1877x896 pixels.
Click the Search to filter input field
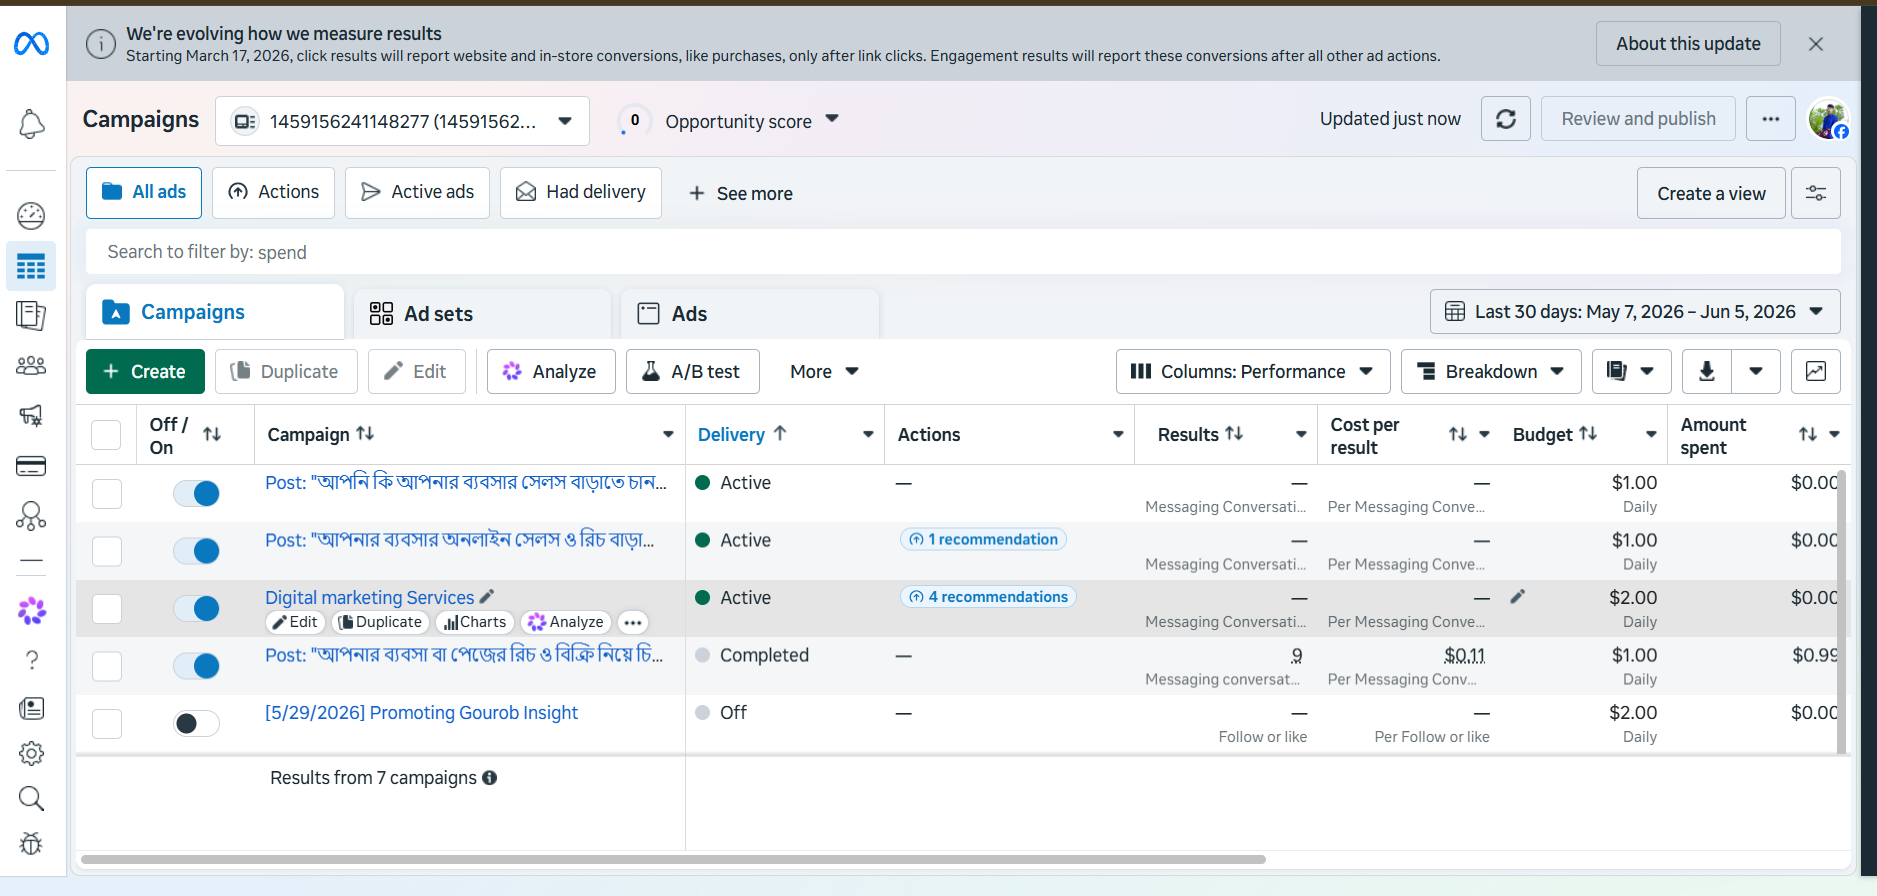[x=962, y=252]
